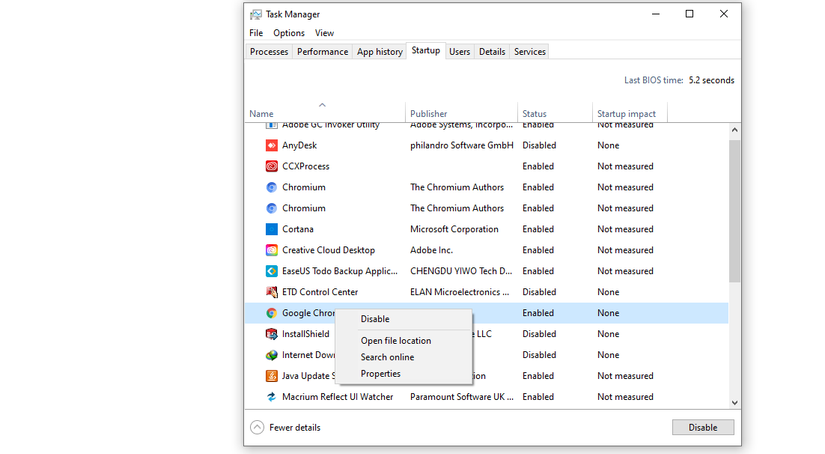Select the CCXProcess app icon
Screen dimensions: 825x454
click(271, 166)
